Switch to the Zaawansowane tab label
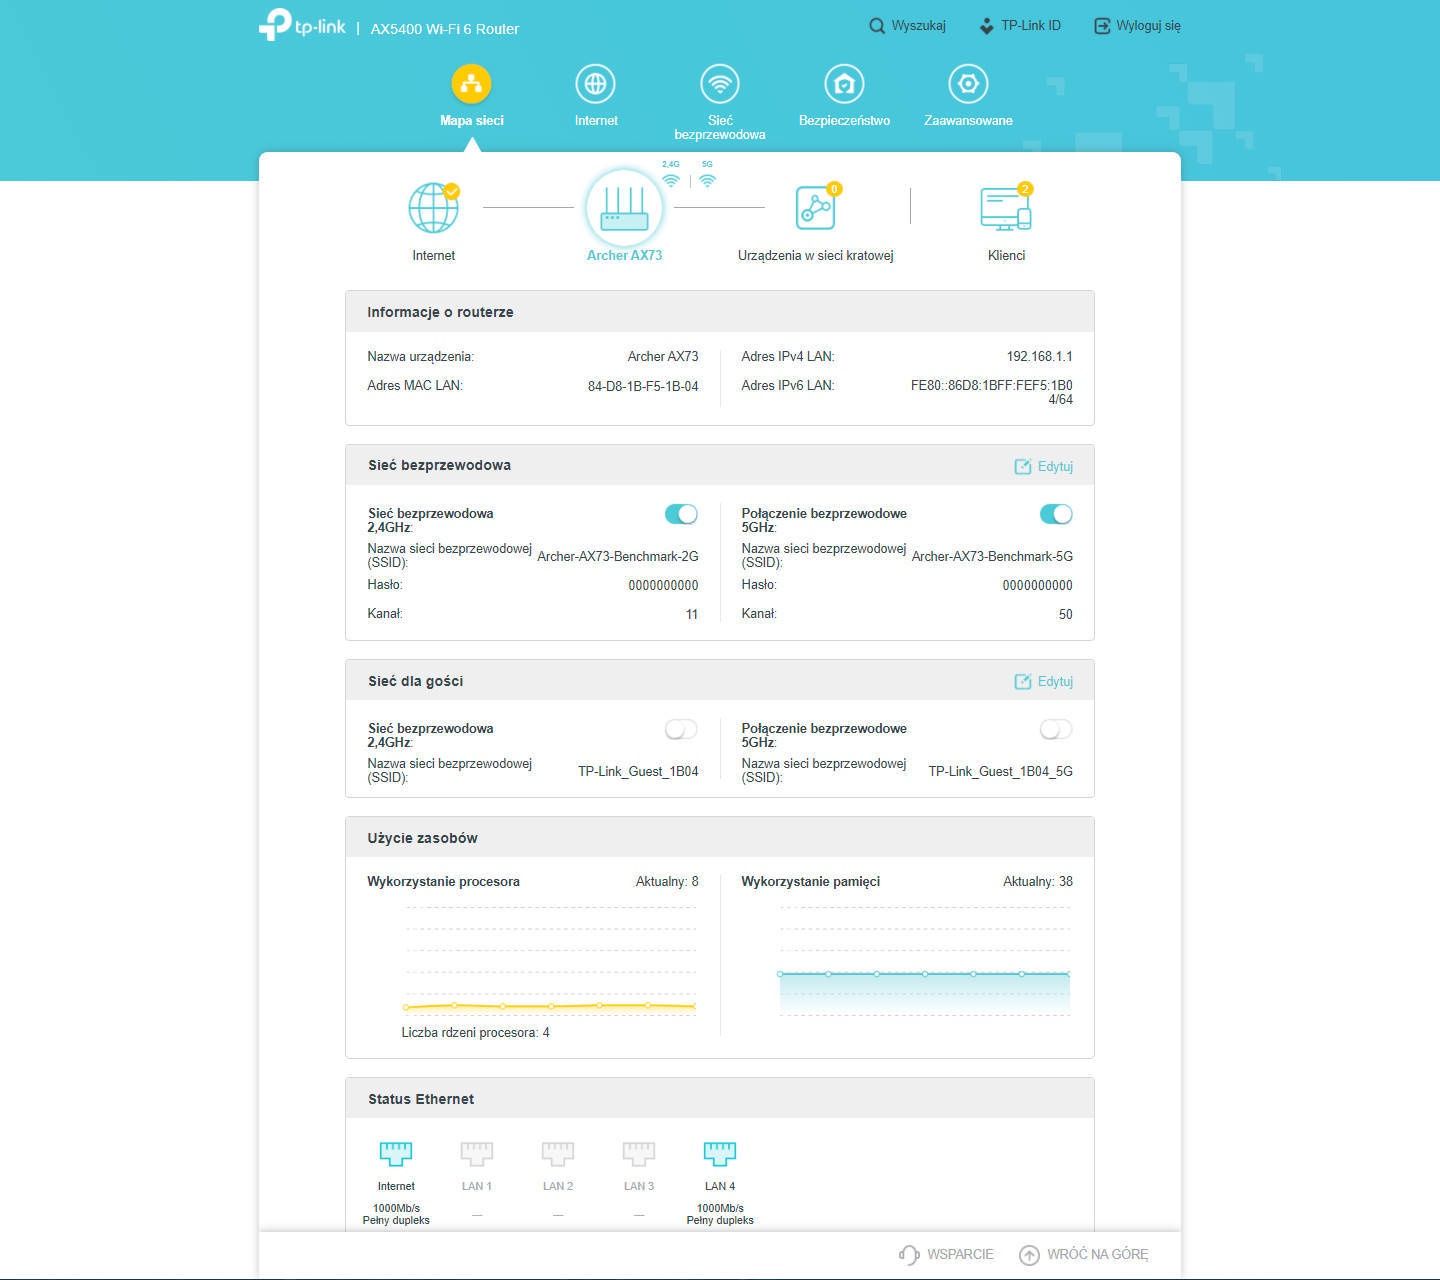This screenshot has width=1440, height=1280. (968, 121)
